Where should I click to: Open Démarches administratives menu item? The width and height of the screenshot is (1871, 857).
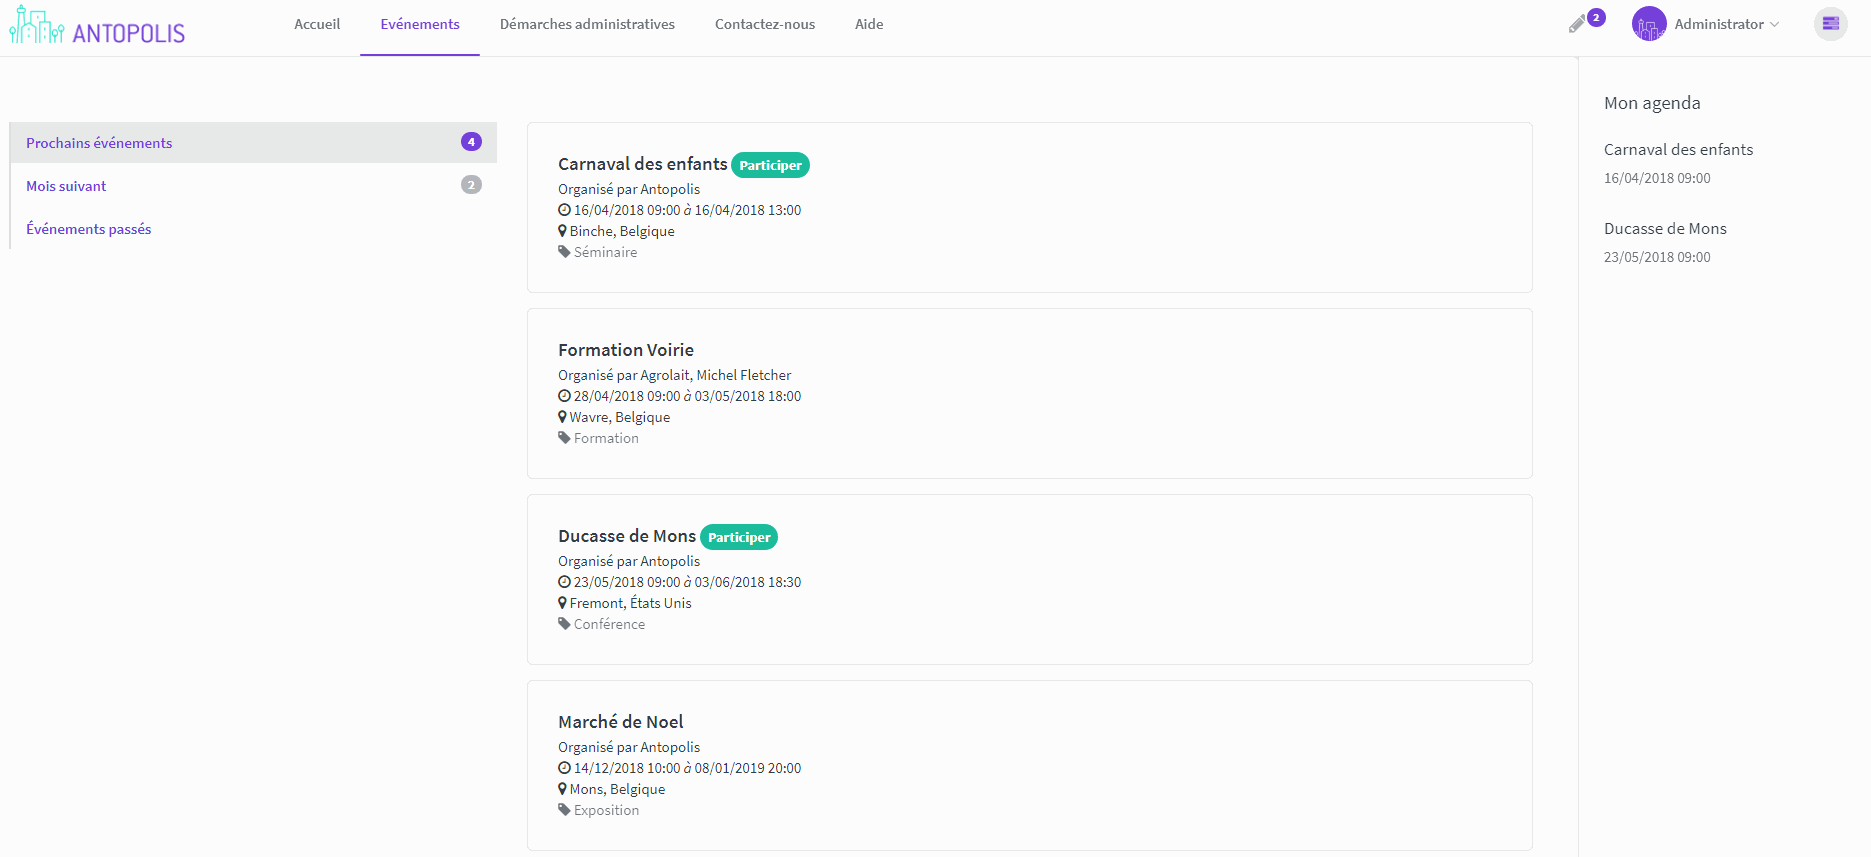pos(587,24)
